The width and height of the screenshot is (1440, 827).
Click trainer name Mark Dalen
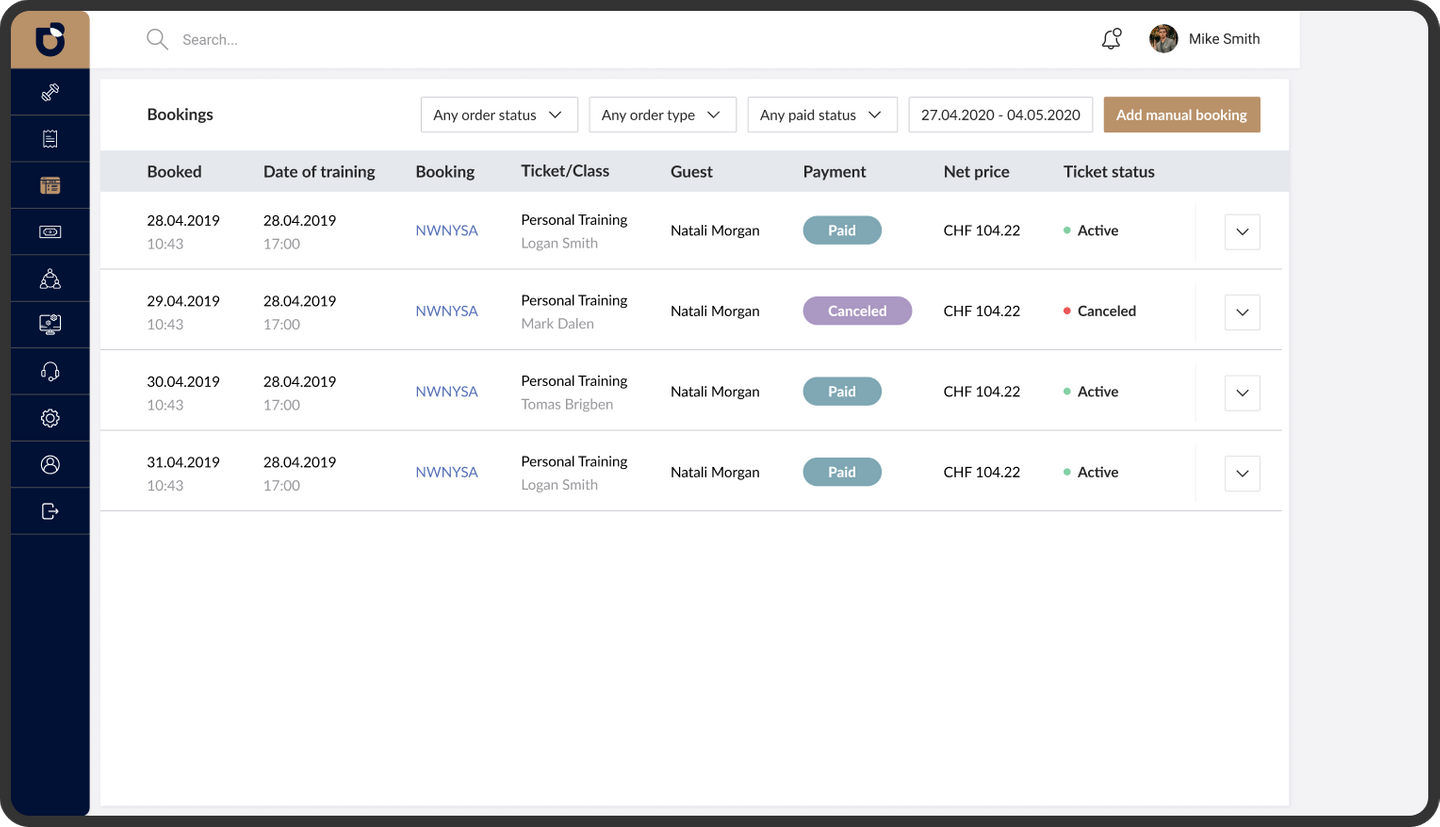point(557,324)
